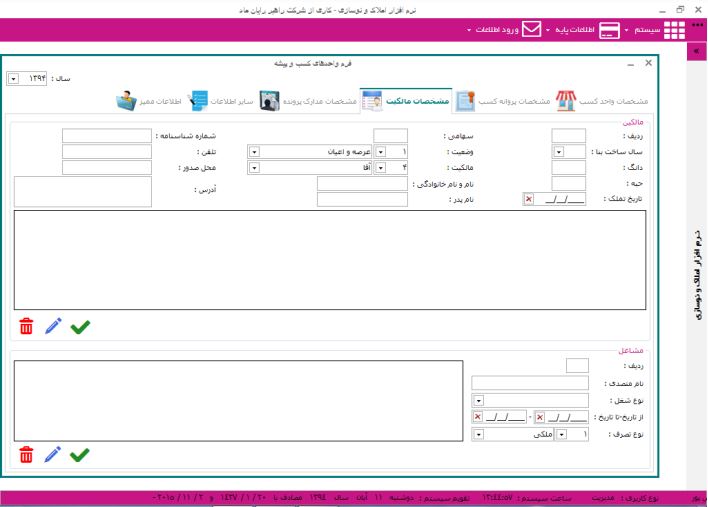Screen dimensions: 708x507
Task: Clear the occupants end date with its X box
Action: [x=477, y=417]
